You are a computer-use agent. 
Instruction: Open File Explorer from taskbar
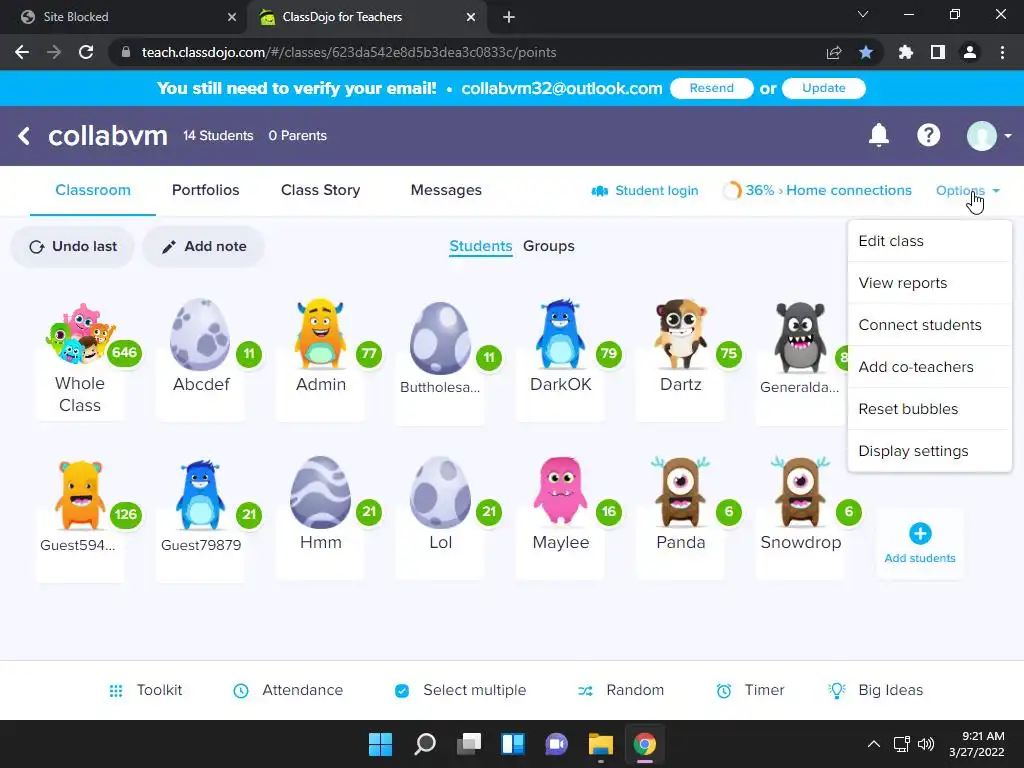600,744
